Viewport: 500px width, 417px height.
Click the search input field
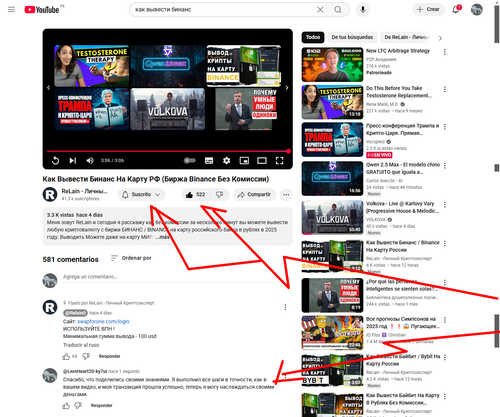coord(223,10)
